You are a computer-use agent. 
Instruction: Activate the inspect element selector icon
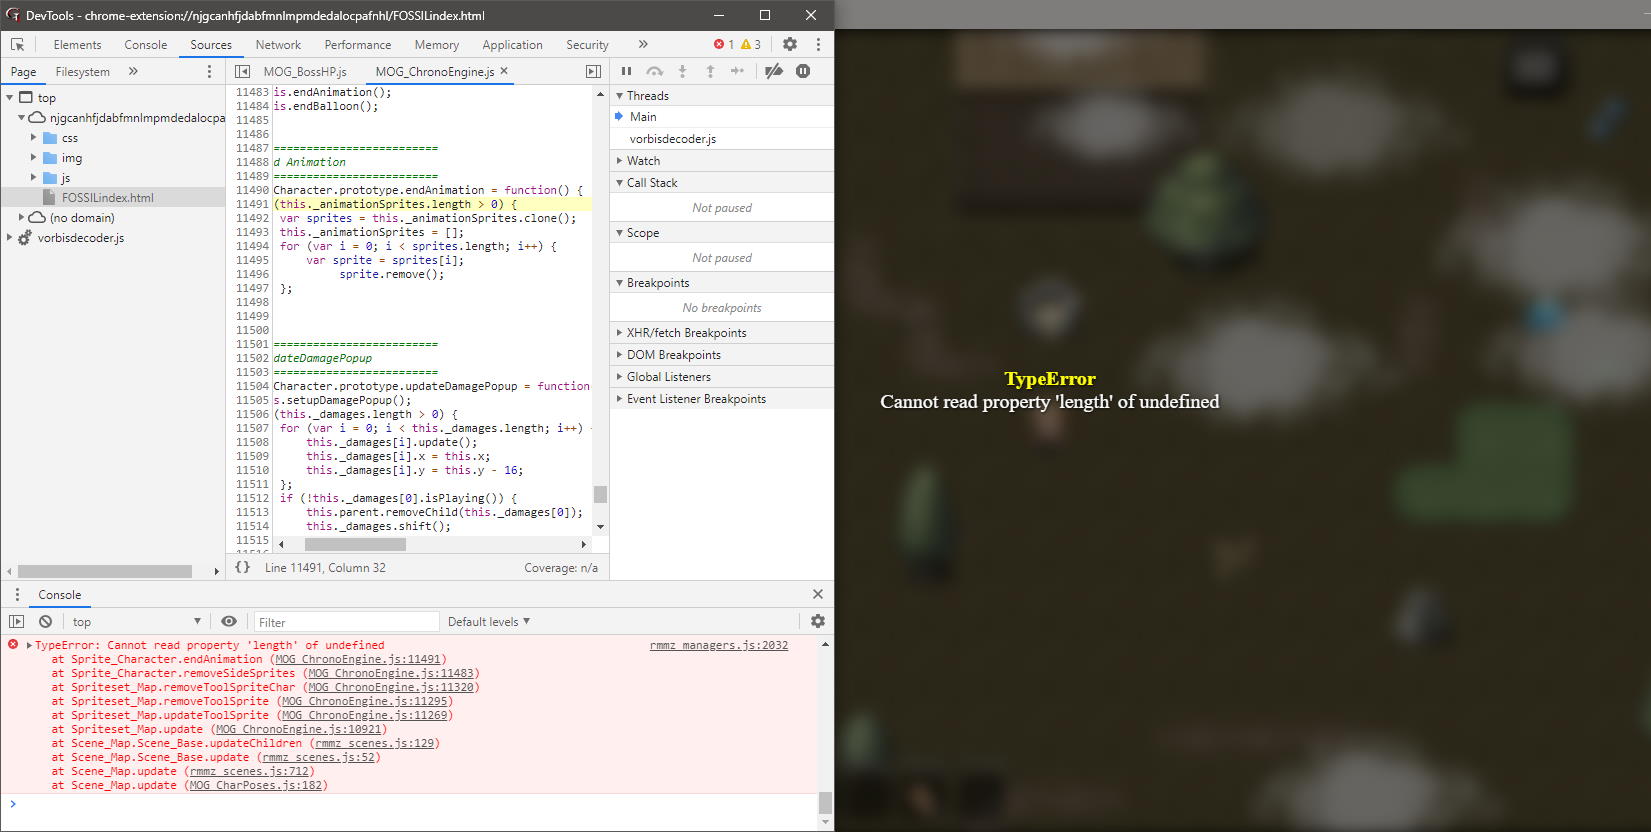(x=17, y=45)
